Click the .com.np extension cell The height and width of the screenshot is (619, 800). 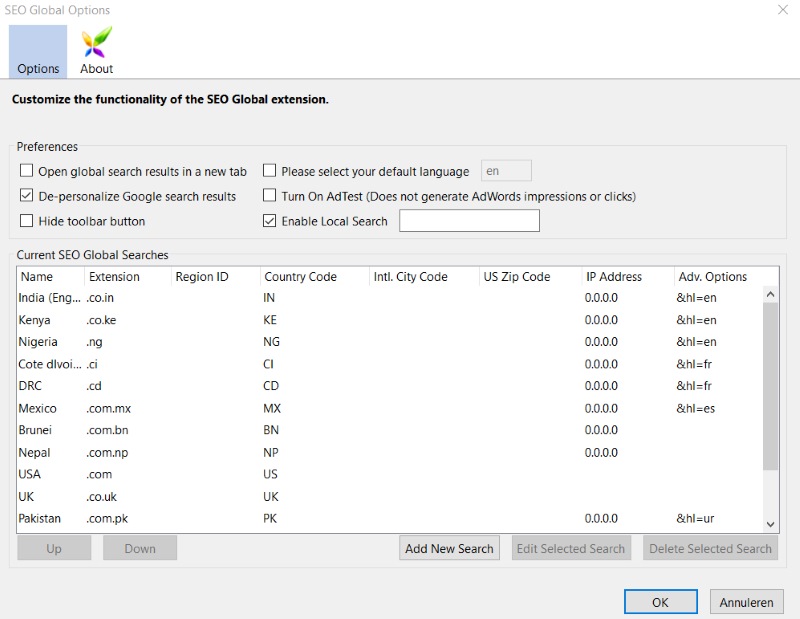pyautogui.click(x=107, y=453)
